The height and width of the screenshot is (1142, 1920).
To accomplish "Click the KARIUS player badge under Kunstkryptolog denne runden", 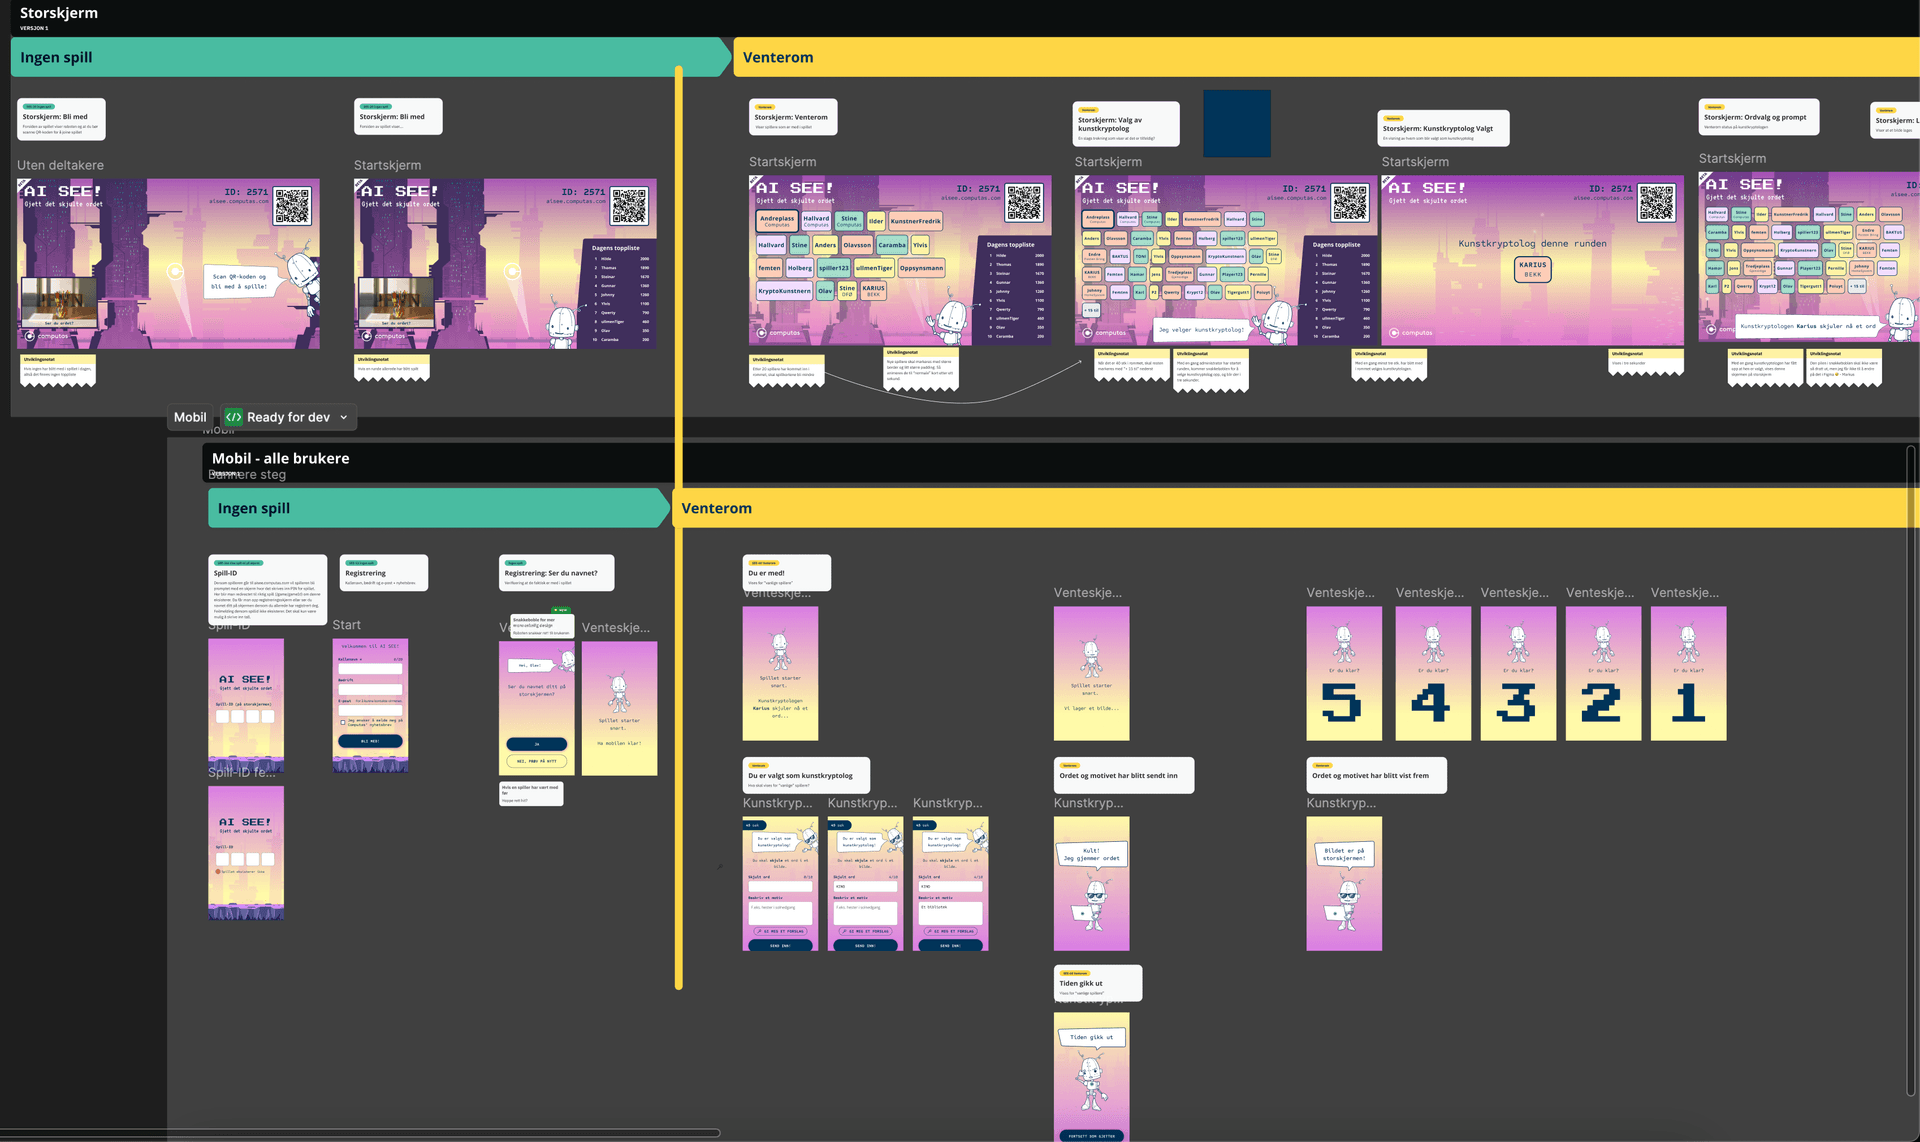I will (1532, 269).
